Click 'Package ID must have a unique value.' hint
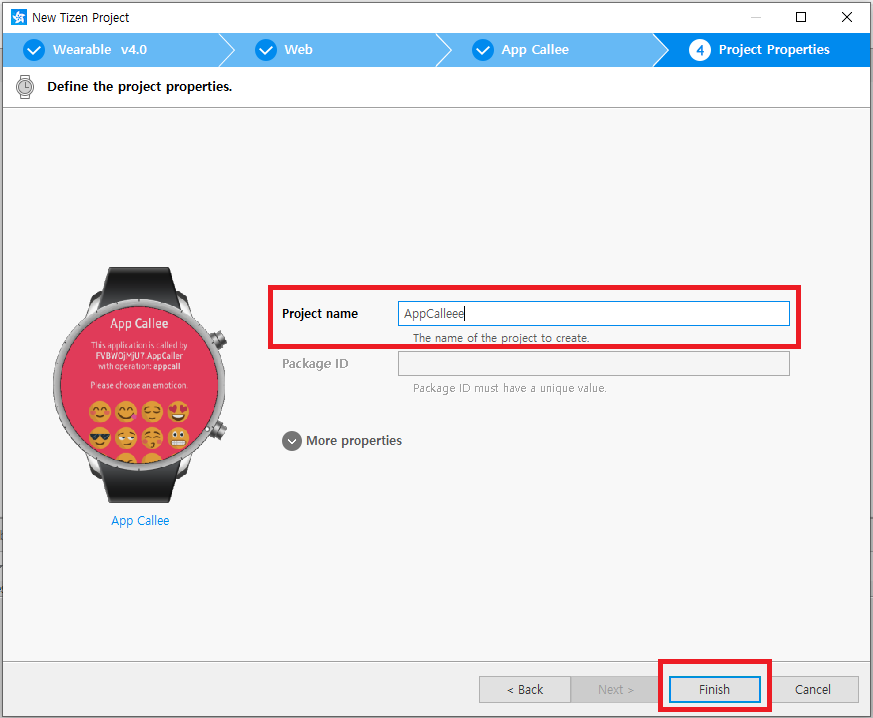Screen dimensions: 873x718 (509, 388)
